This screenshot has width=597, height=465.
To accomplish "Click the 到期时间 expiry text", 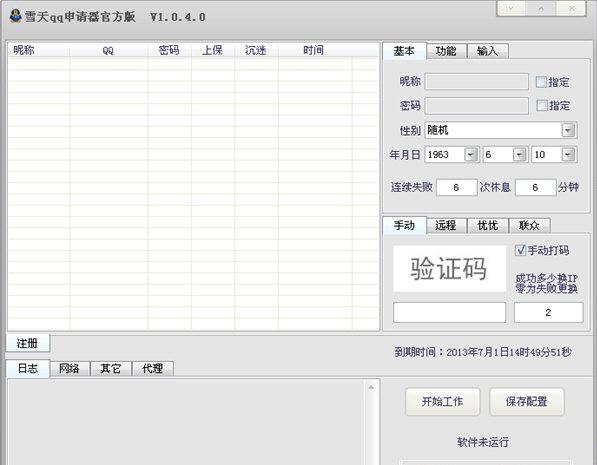I will point(483,352).
